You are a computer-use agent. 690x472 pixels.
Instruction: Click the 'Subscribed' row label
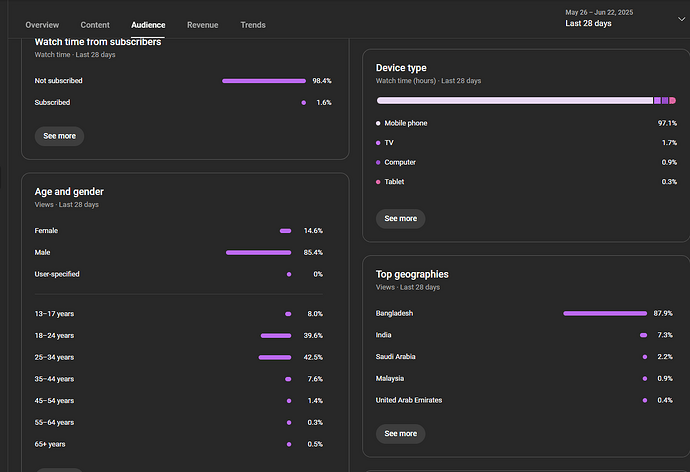point(52,102)
